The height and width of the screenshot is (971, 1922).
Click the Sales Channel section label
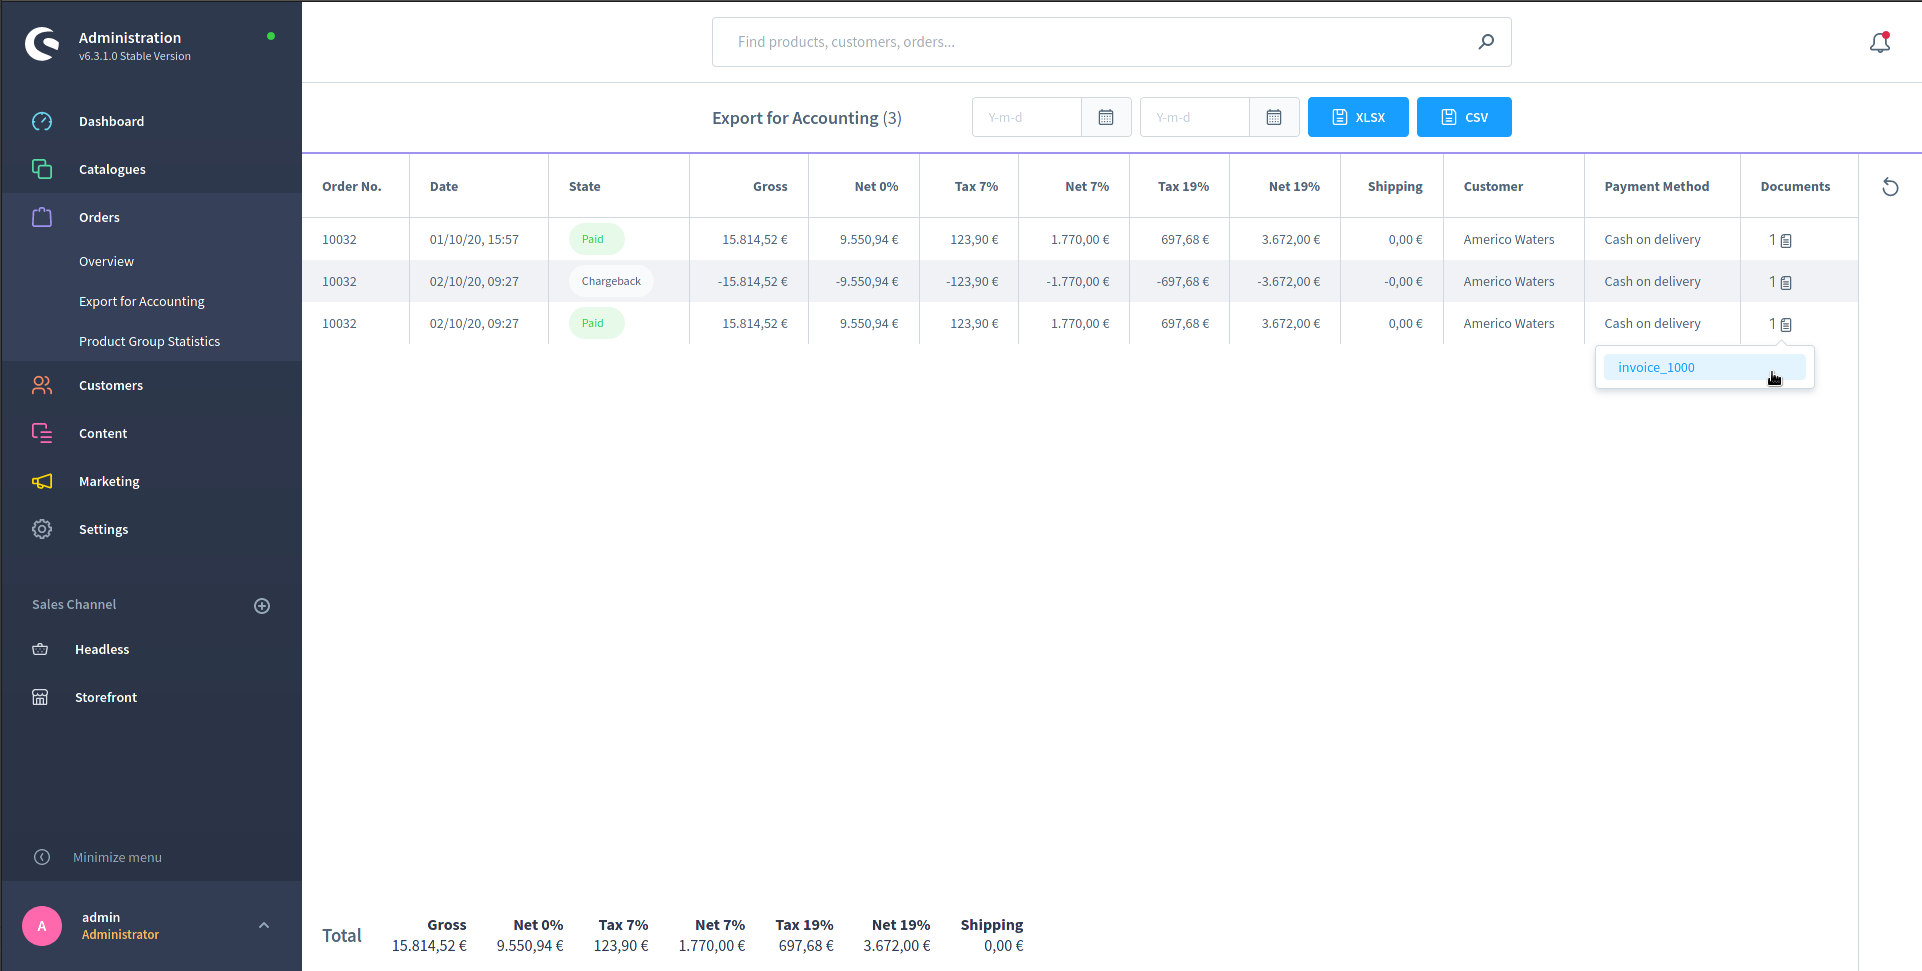(74, 605)
